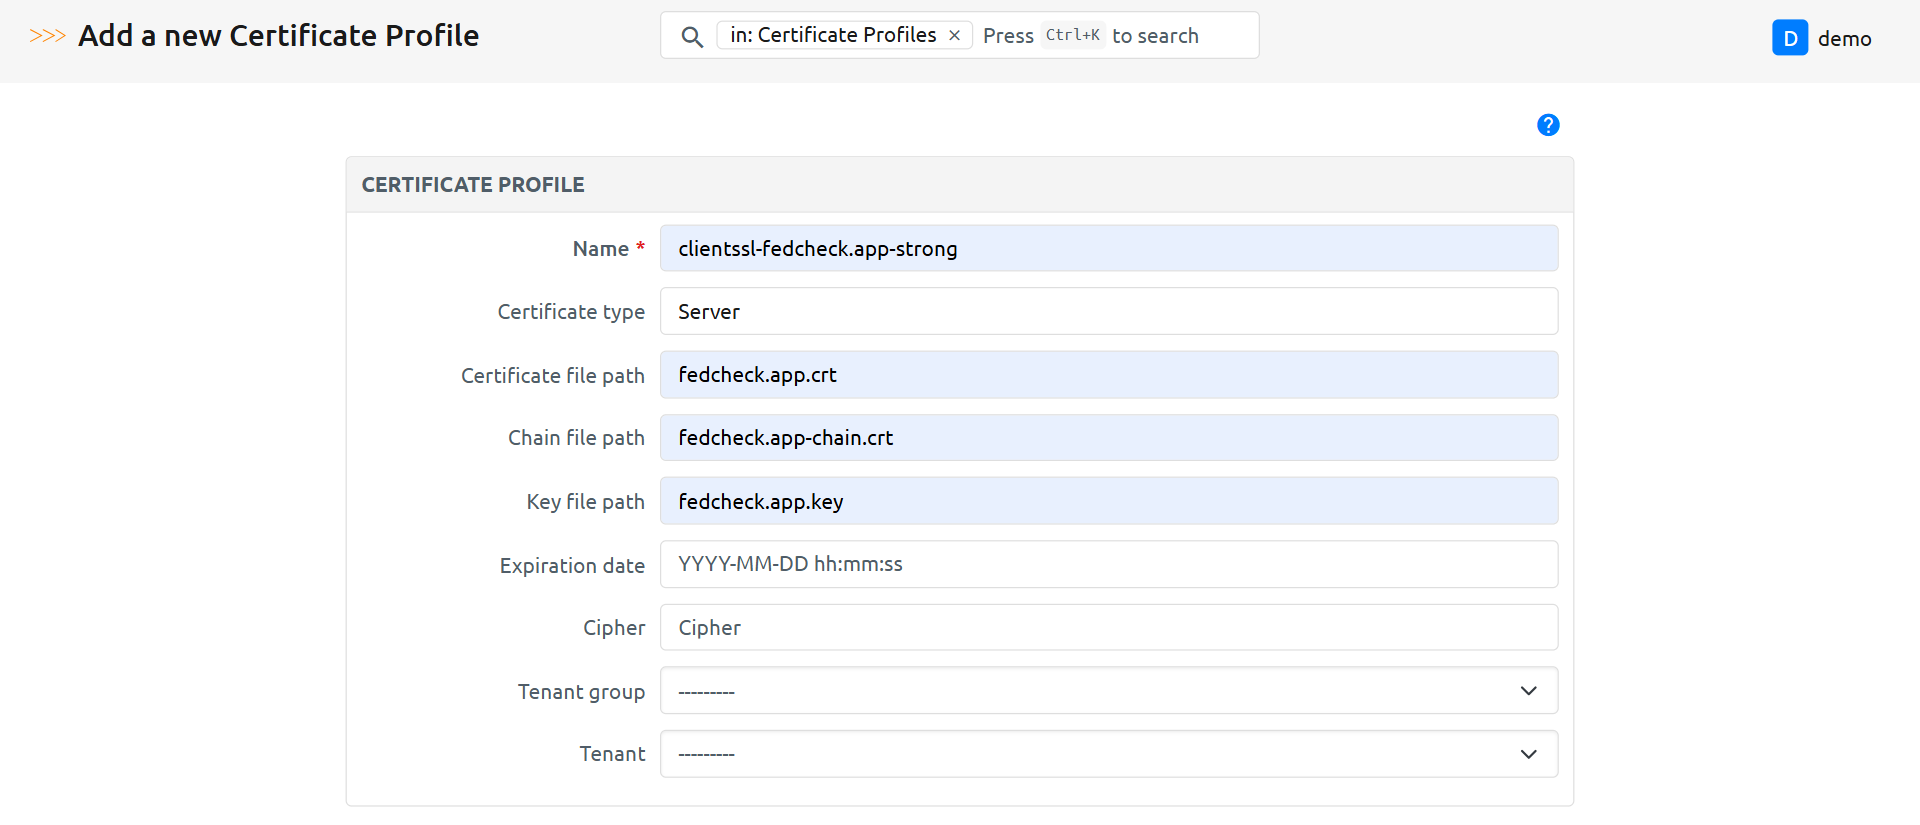Click the Certificate file path input
Image resolution: width=1920 pixels, height=825 pixels.
(1108, 375)
